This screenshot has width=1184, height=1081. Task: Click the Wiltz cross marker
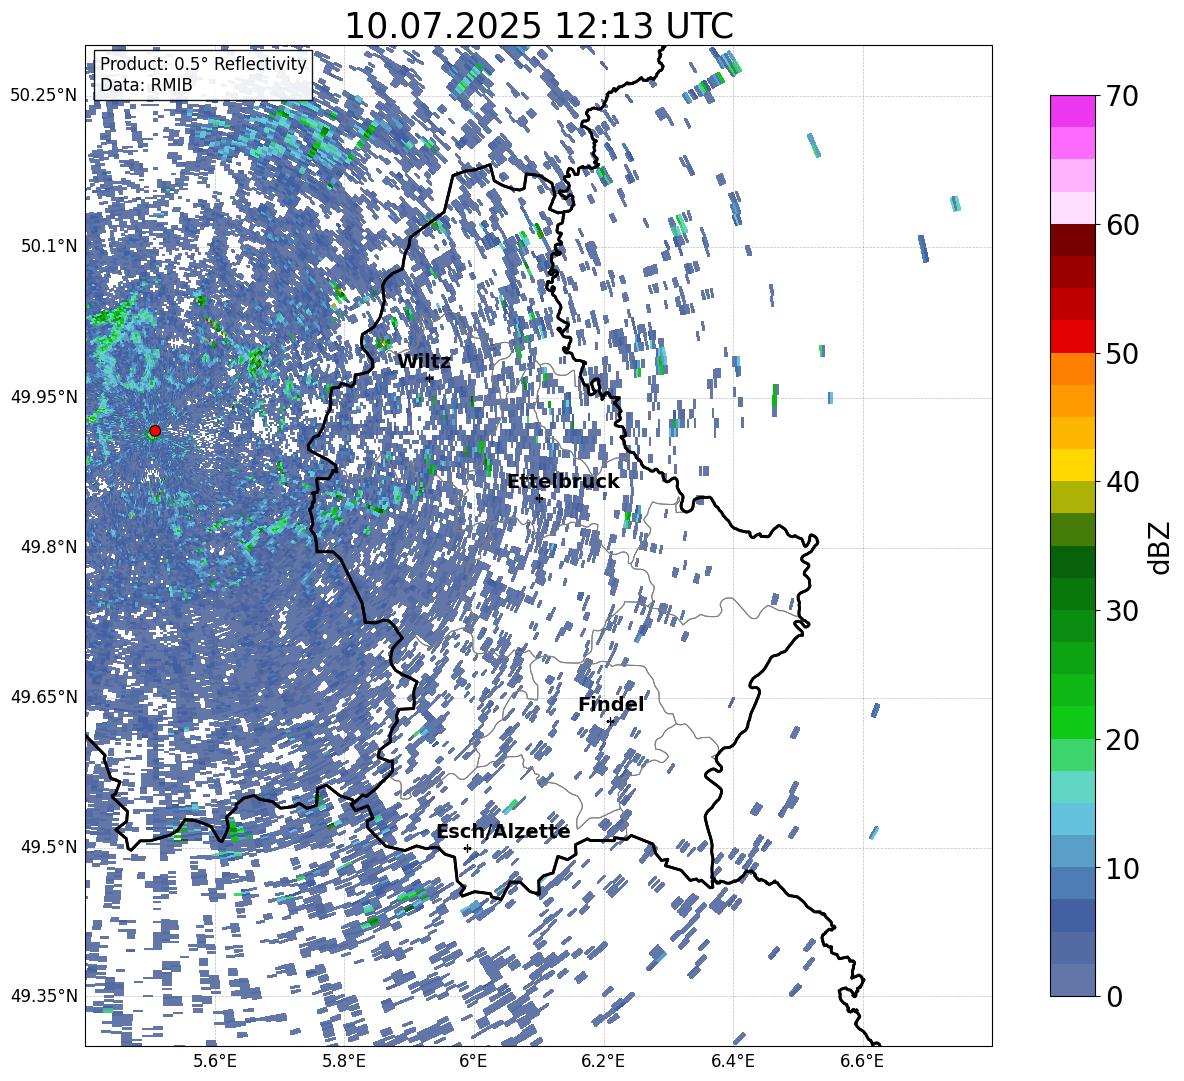430,378
